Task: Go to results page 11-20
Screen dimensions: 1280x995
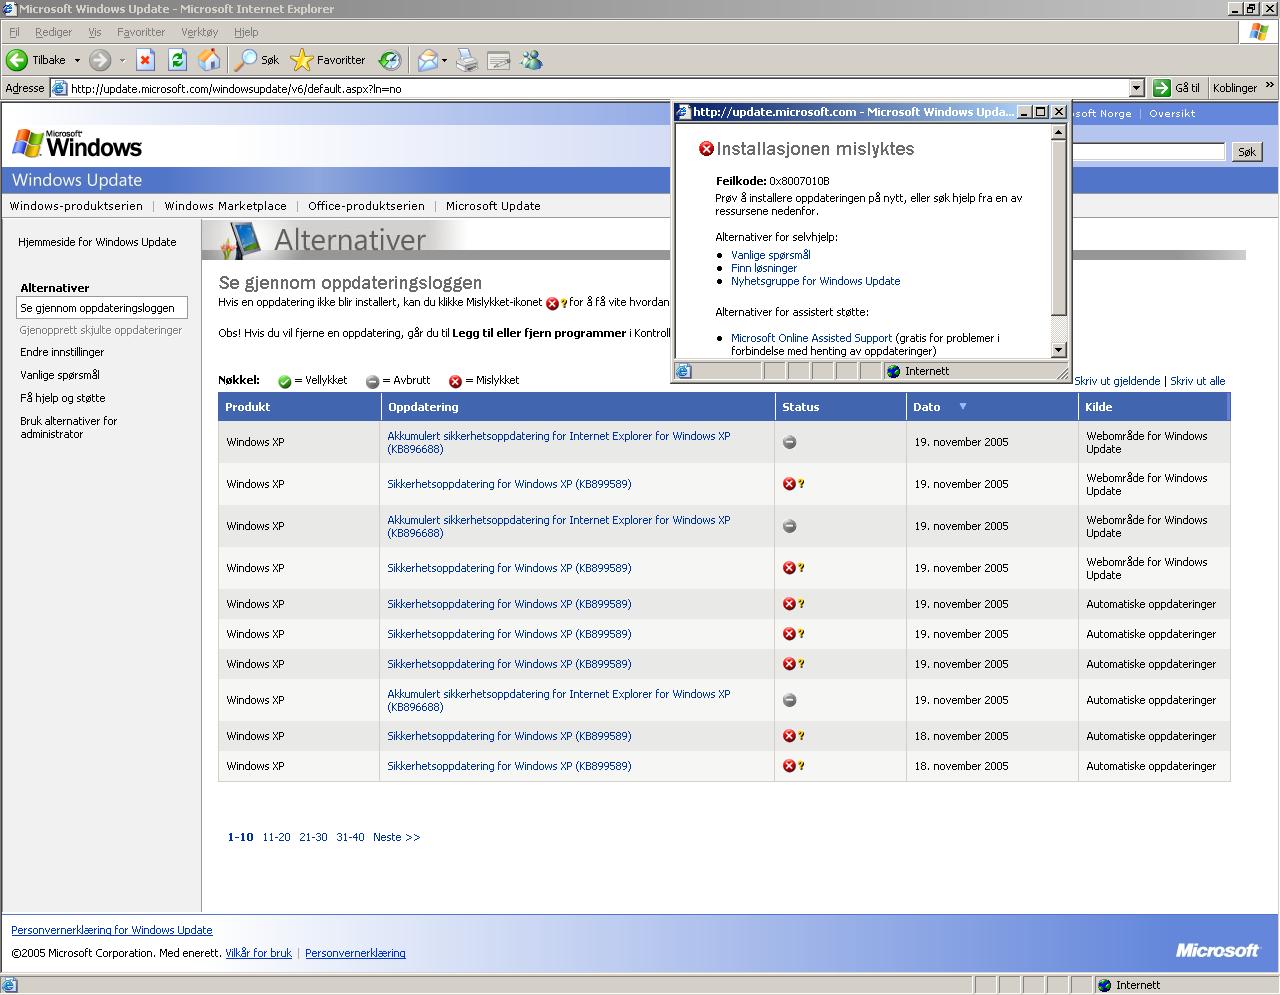Action: pos(276,837)
